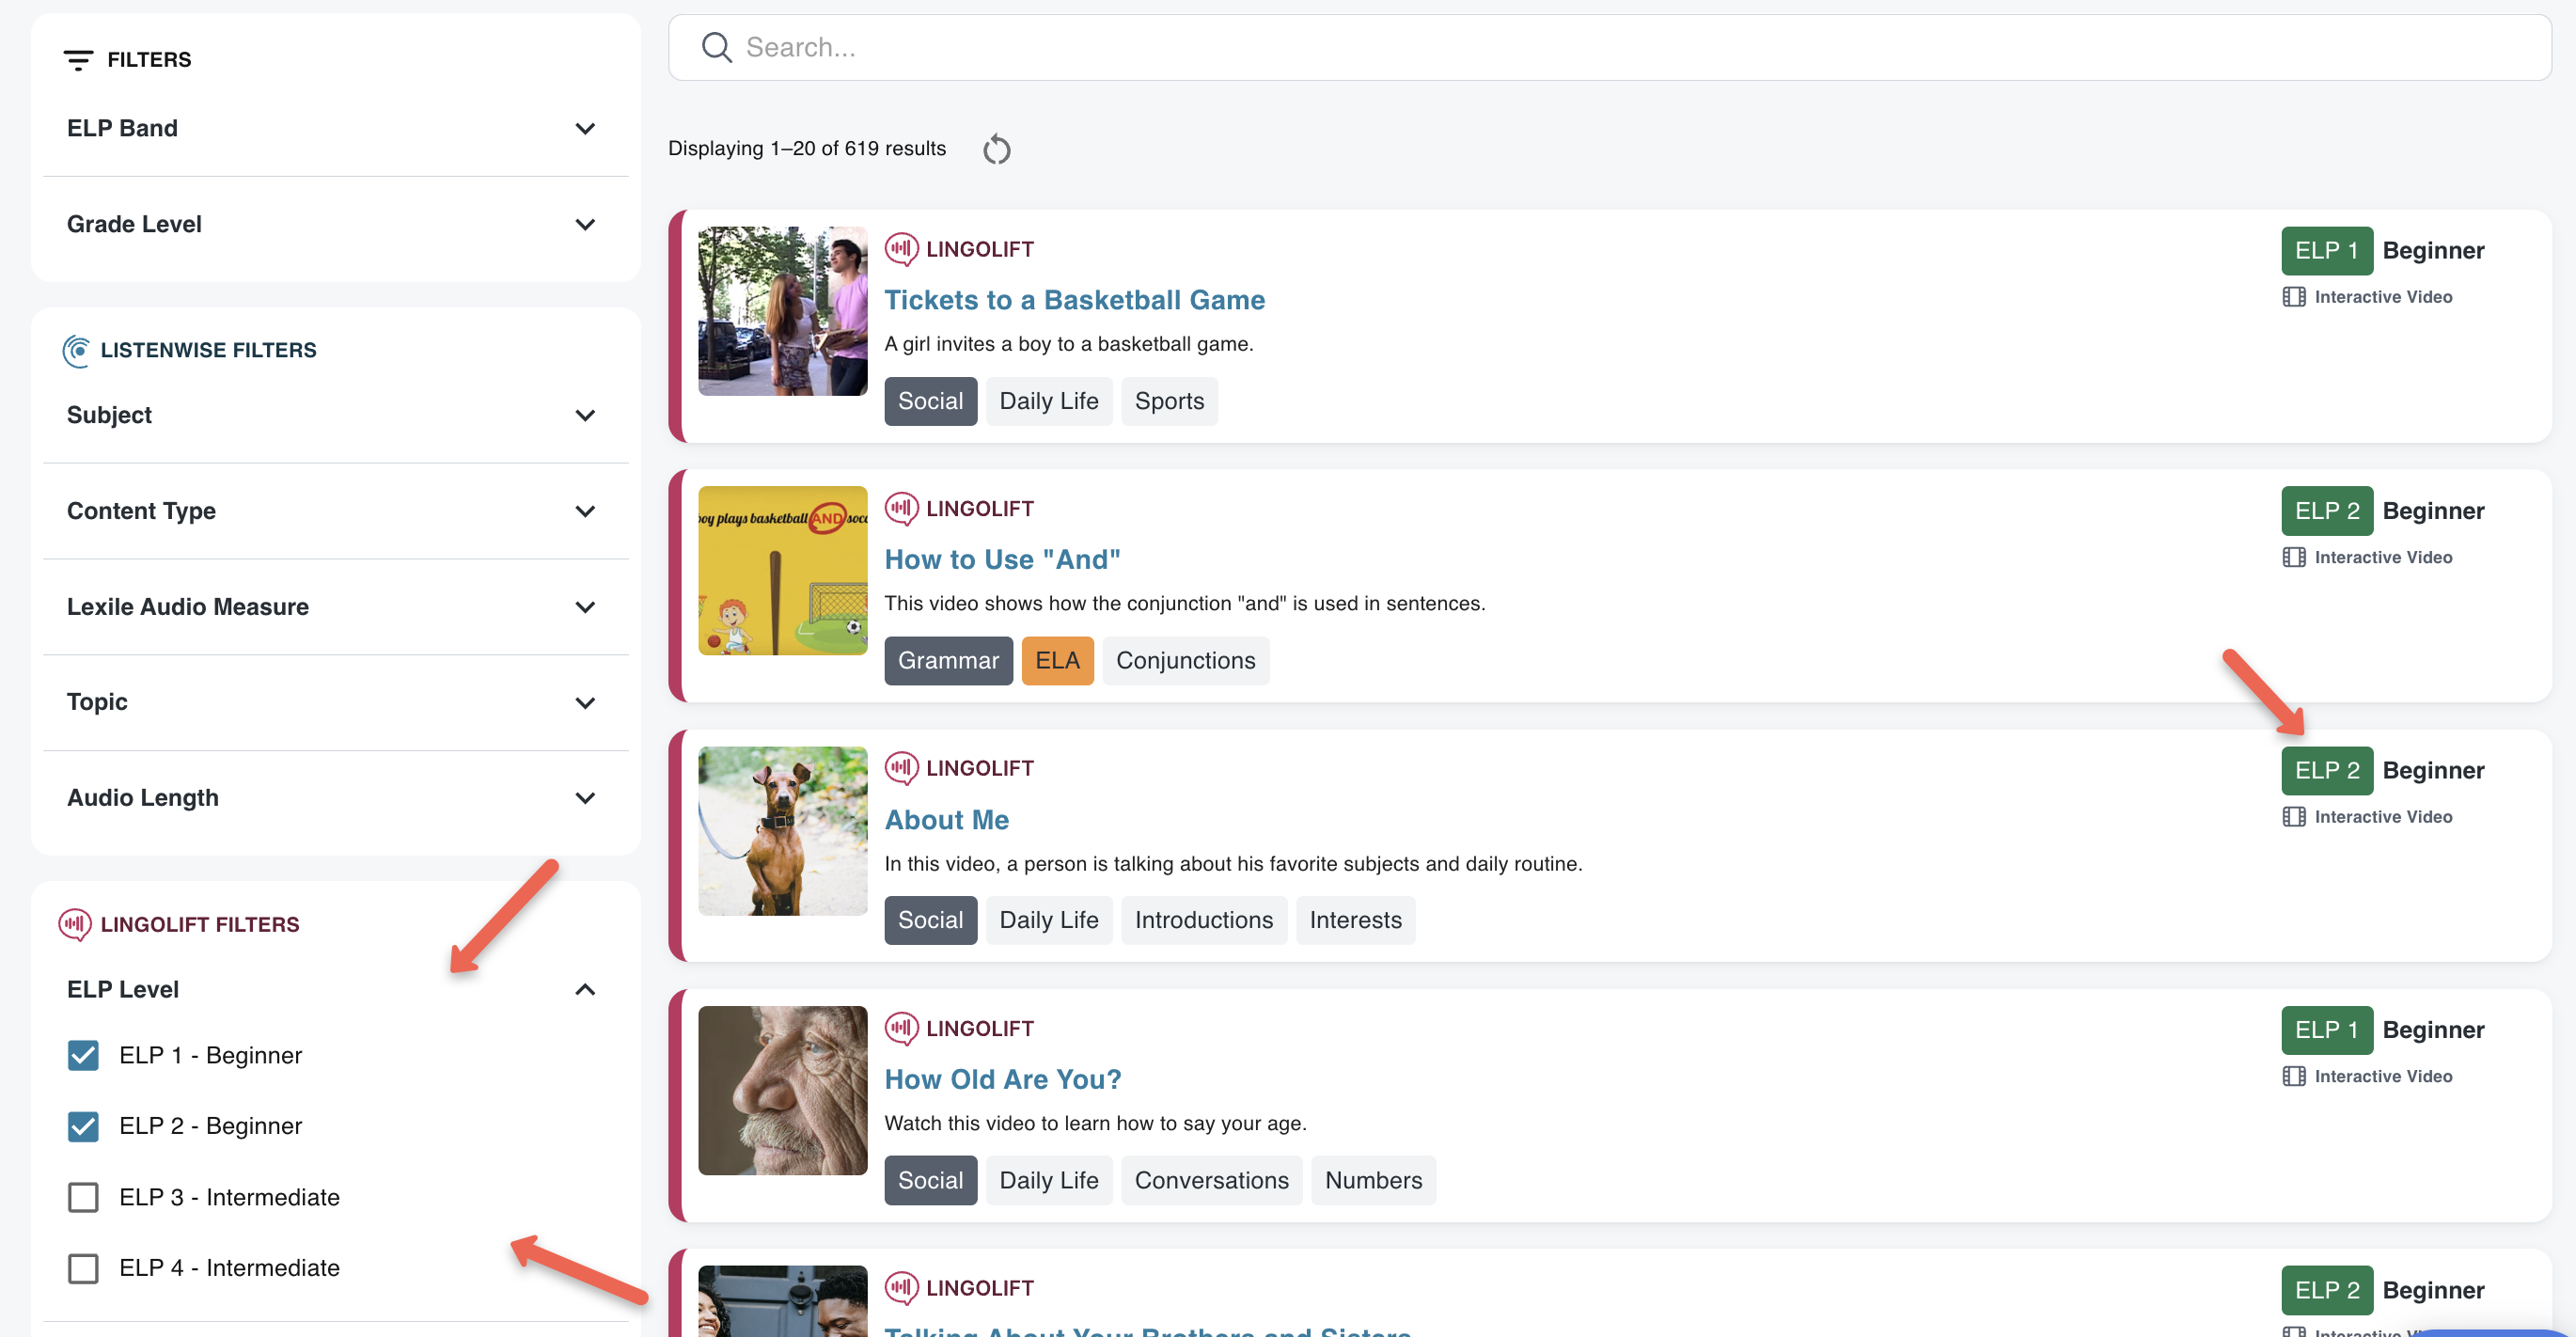Expand the Subject filter
Viewport: 2576px width, 1337px height.
335,415
